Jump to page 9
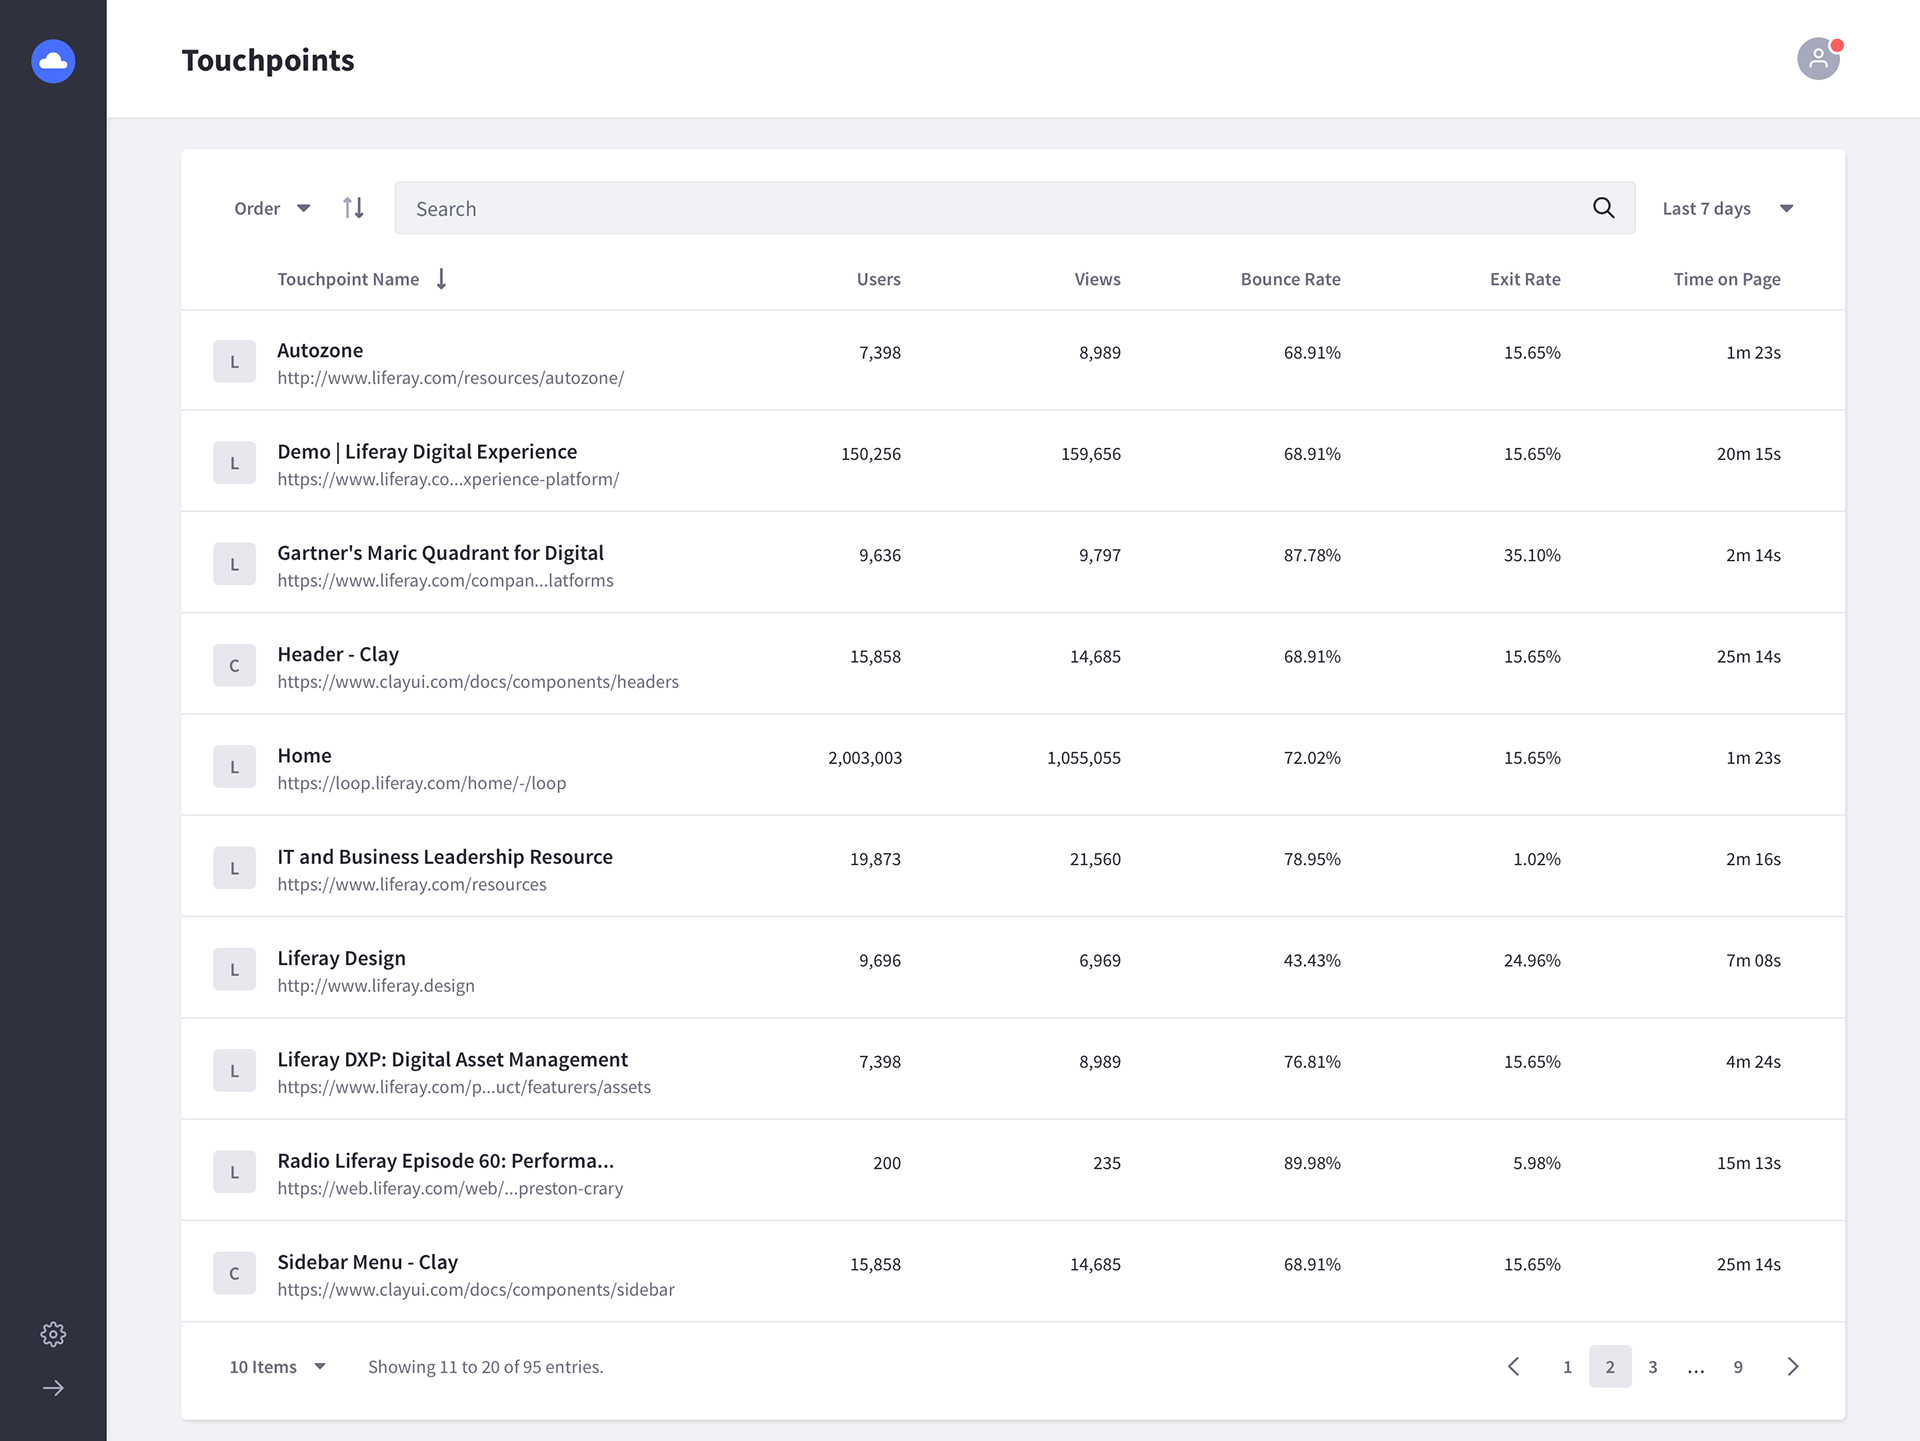Screen dimensions: 1920x1441 coord(1738,1366)
